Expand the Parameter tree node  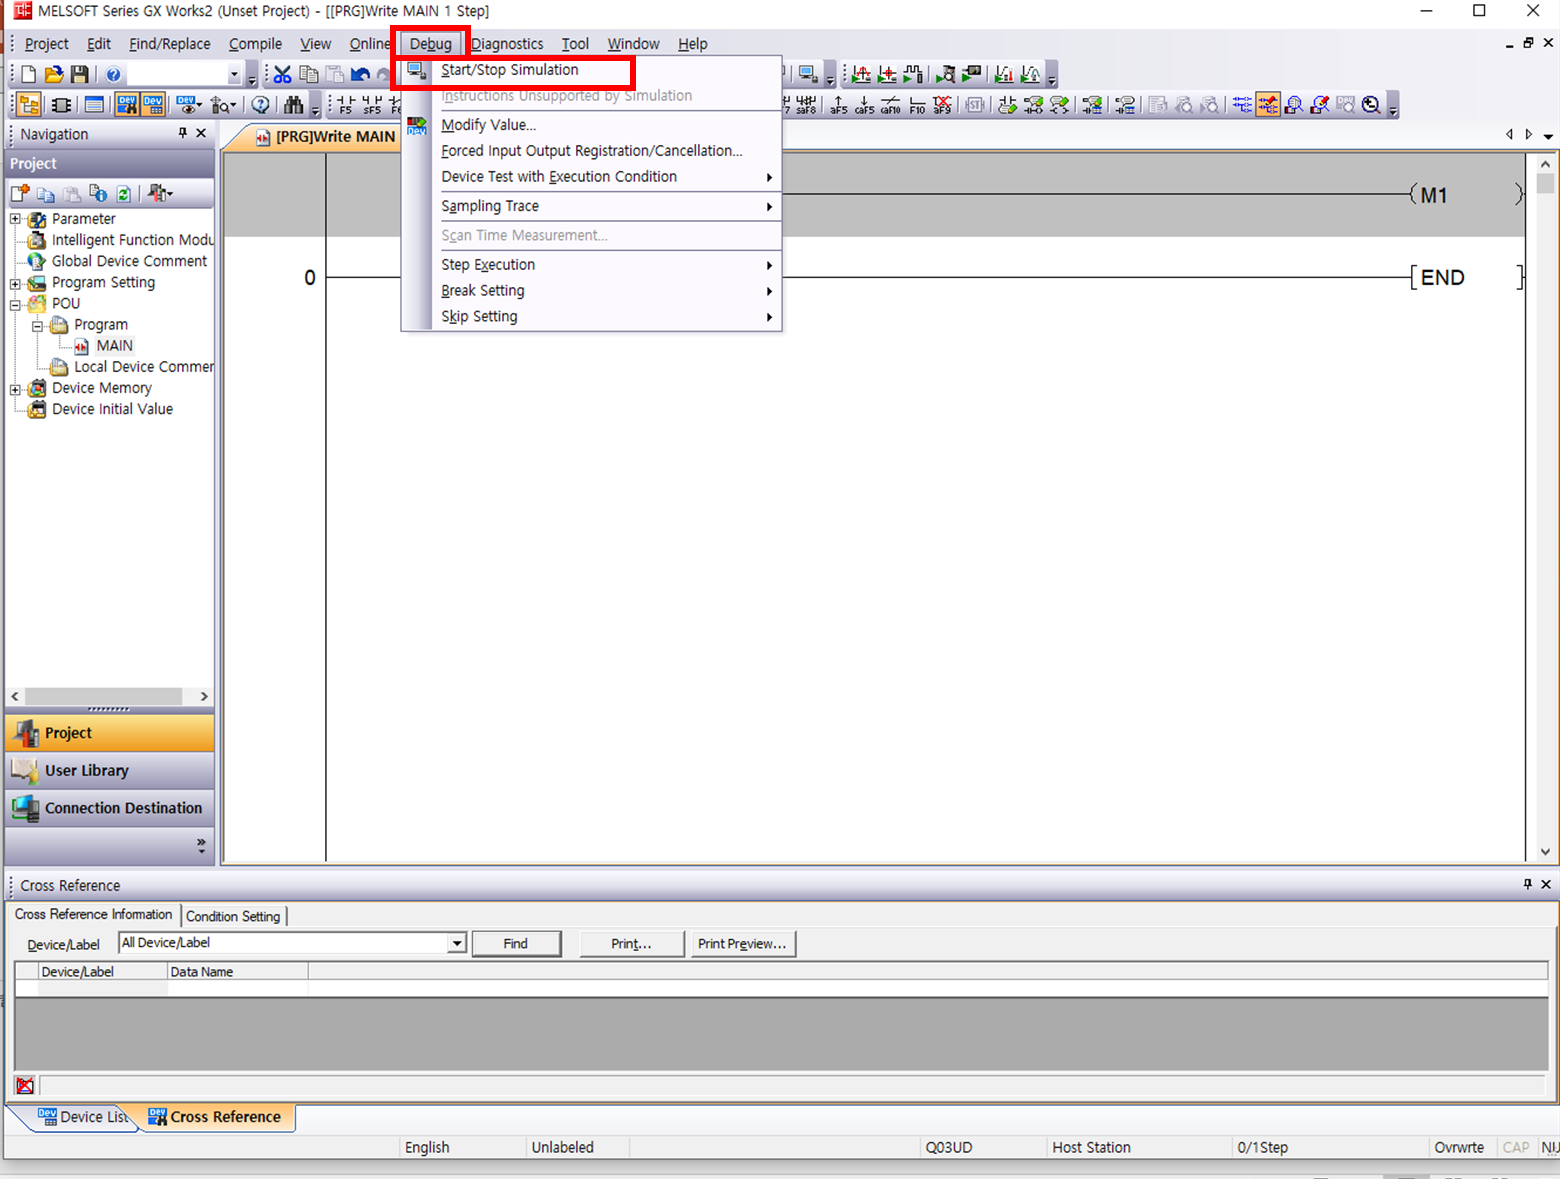pos(15,219)
